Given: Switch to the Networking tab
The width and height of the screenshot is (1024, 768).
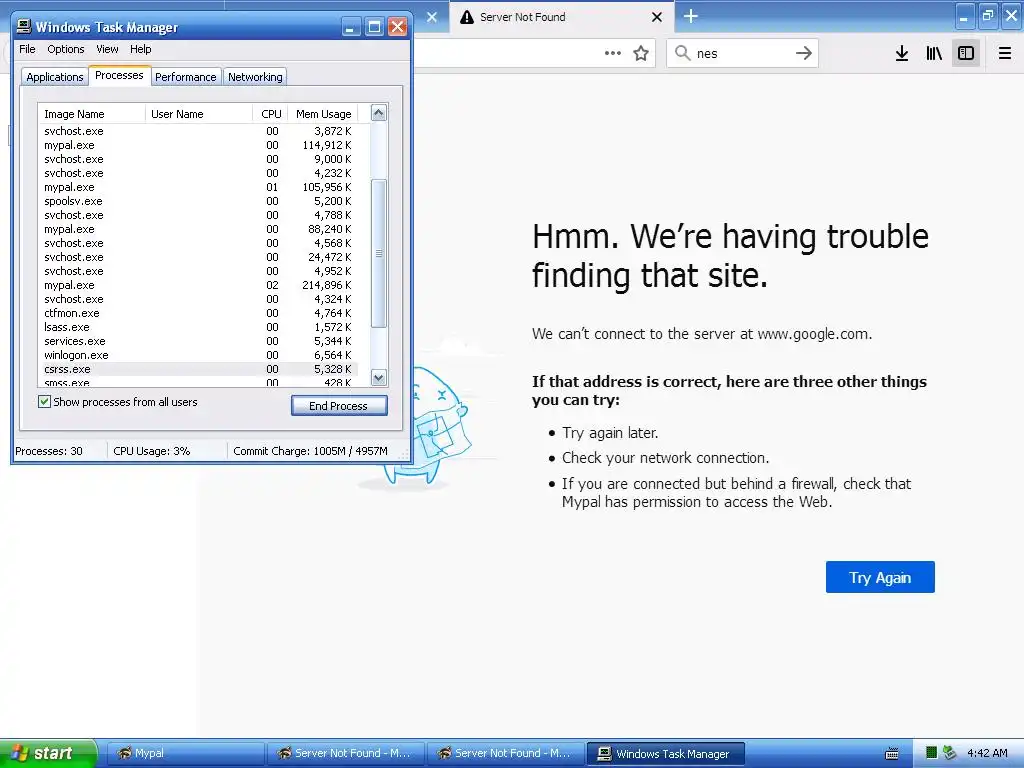Looking at the screenshot, I should point(255,76).
